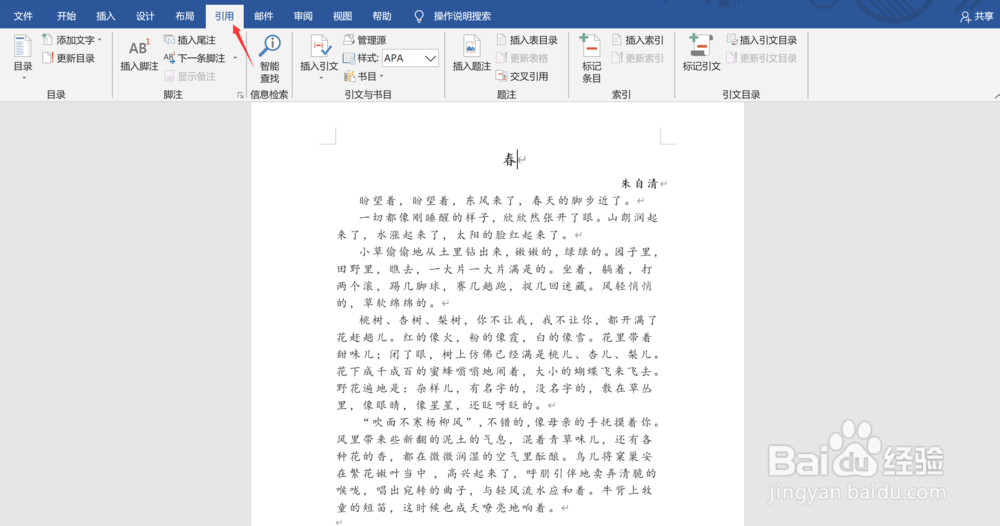Click the greyed 显示备注 item
The image size is (1000, 526).
pyautogui.click(x=189, y=76)
